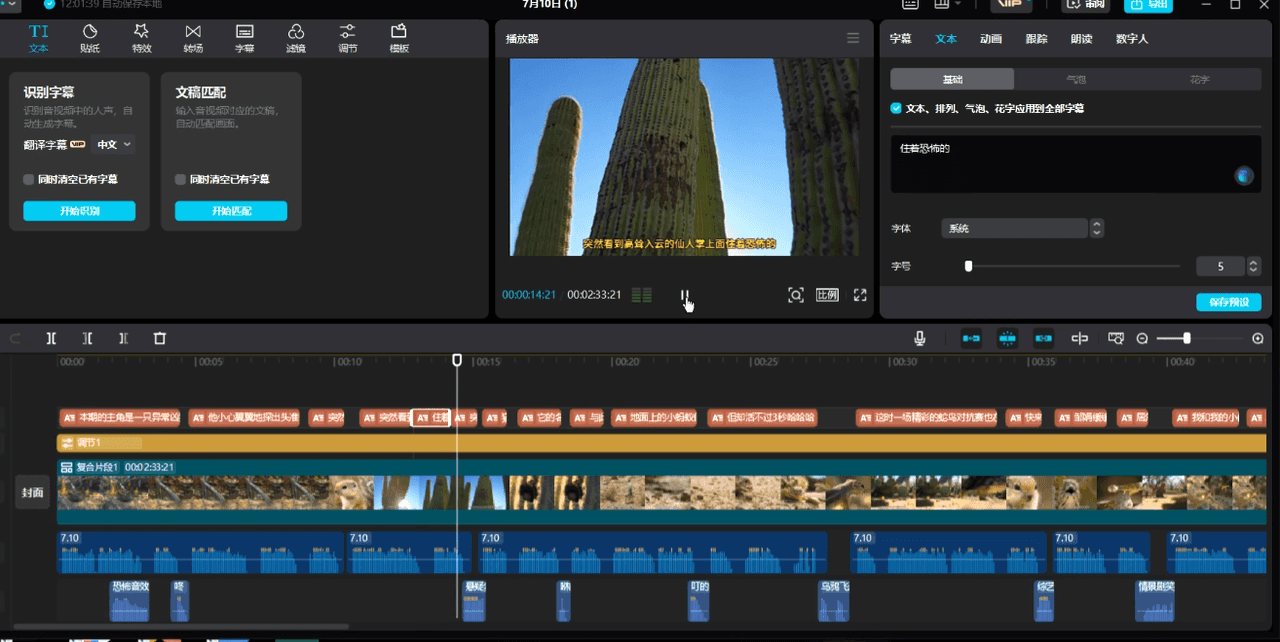Click the AI globe icon in text box

click(1243, 176)
